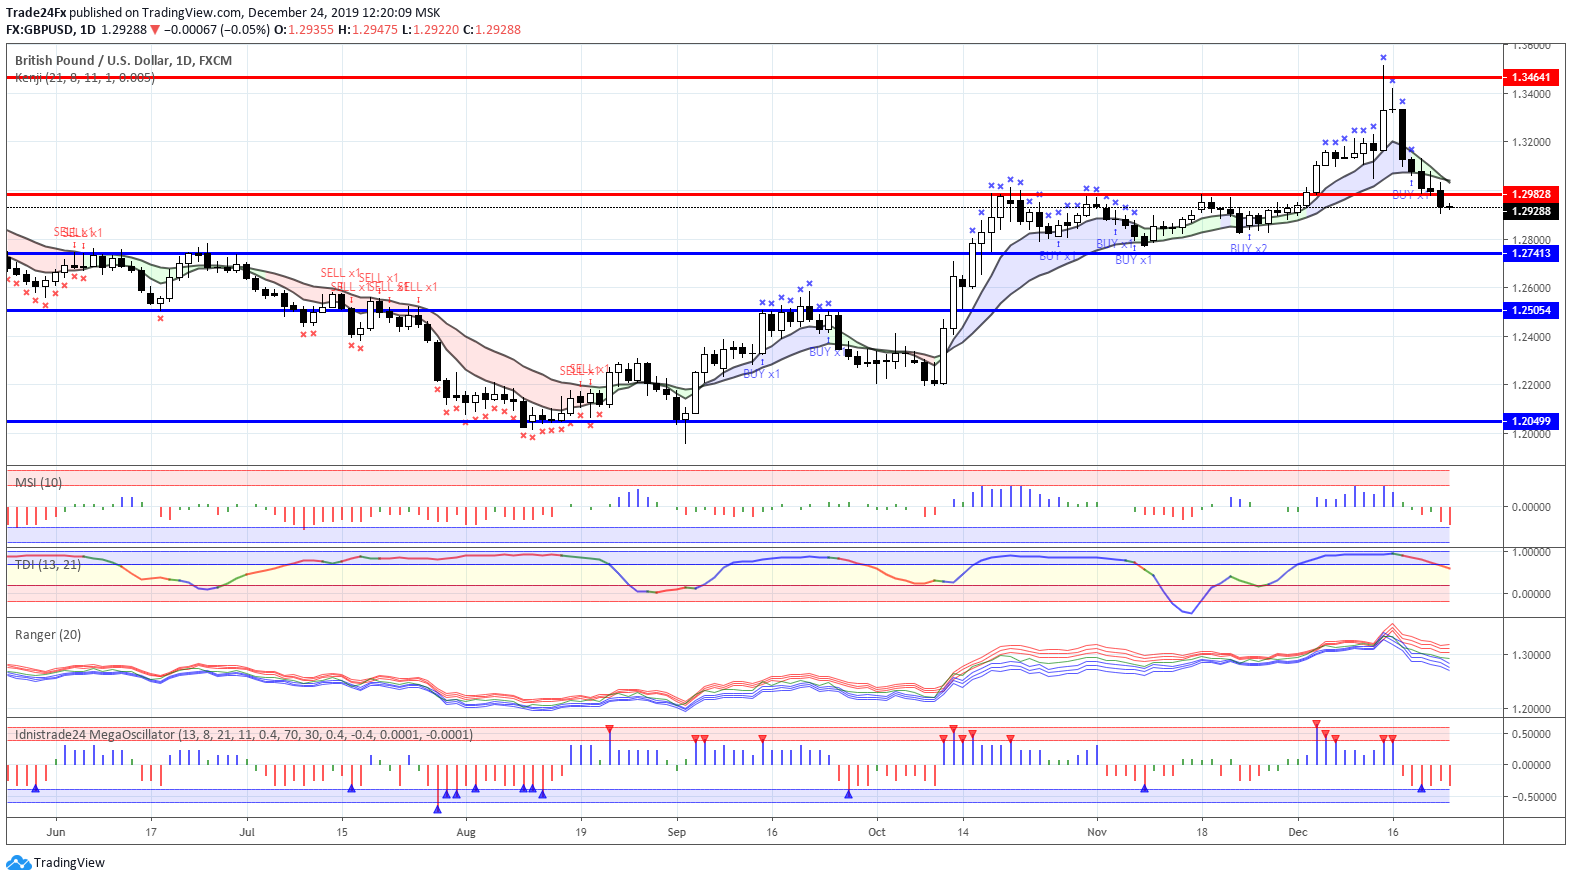
Task: Click the Aug date label on time axis
Action: click(x=466, y=832)
